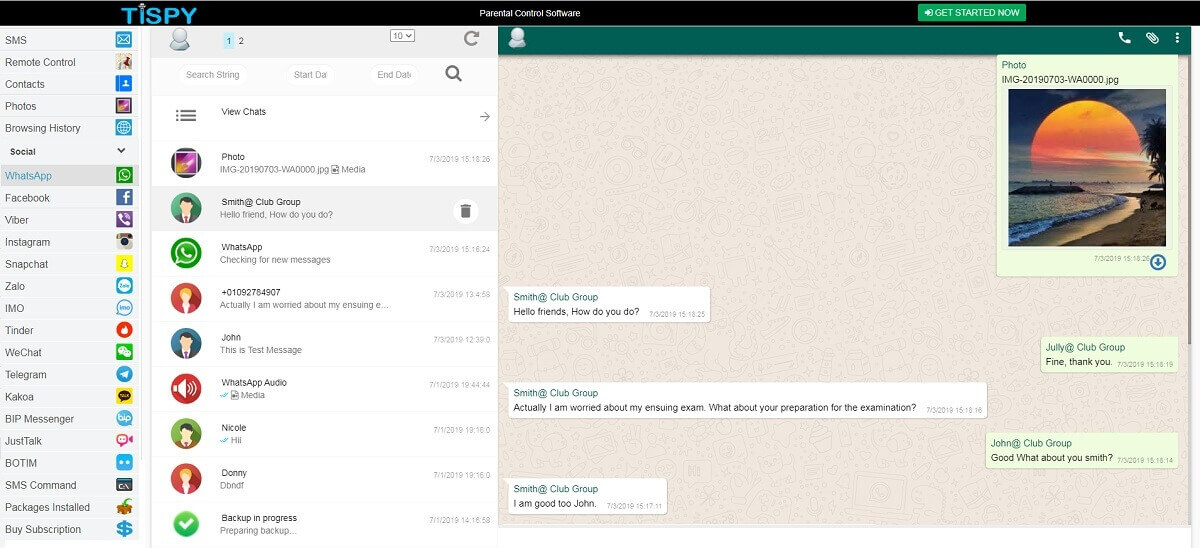Click the Buy Subscription dollar icon
The height and width of the screenshot is (548, 1200).
coord(124,529)
